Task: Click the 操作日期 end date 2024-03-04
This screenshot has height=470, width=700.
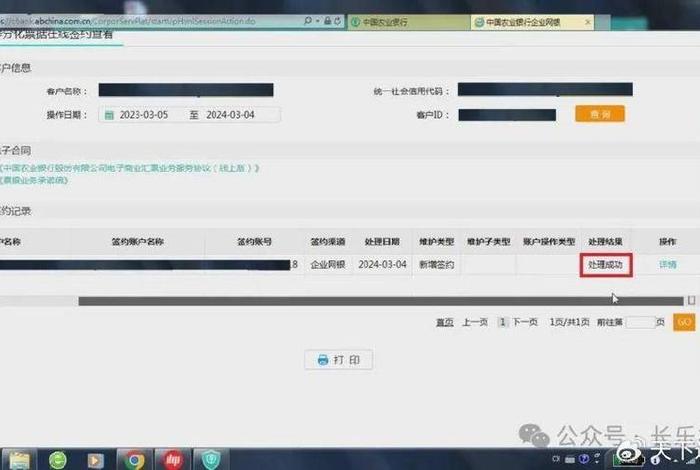Action: 230,115
